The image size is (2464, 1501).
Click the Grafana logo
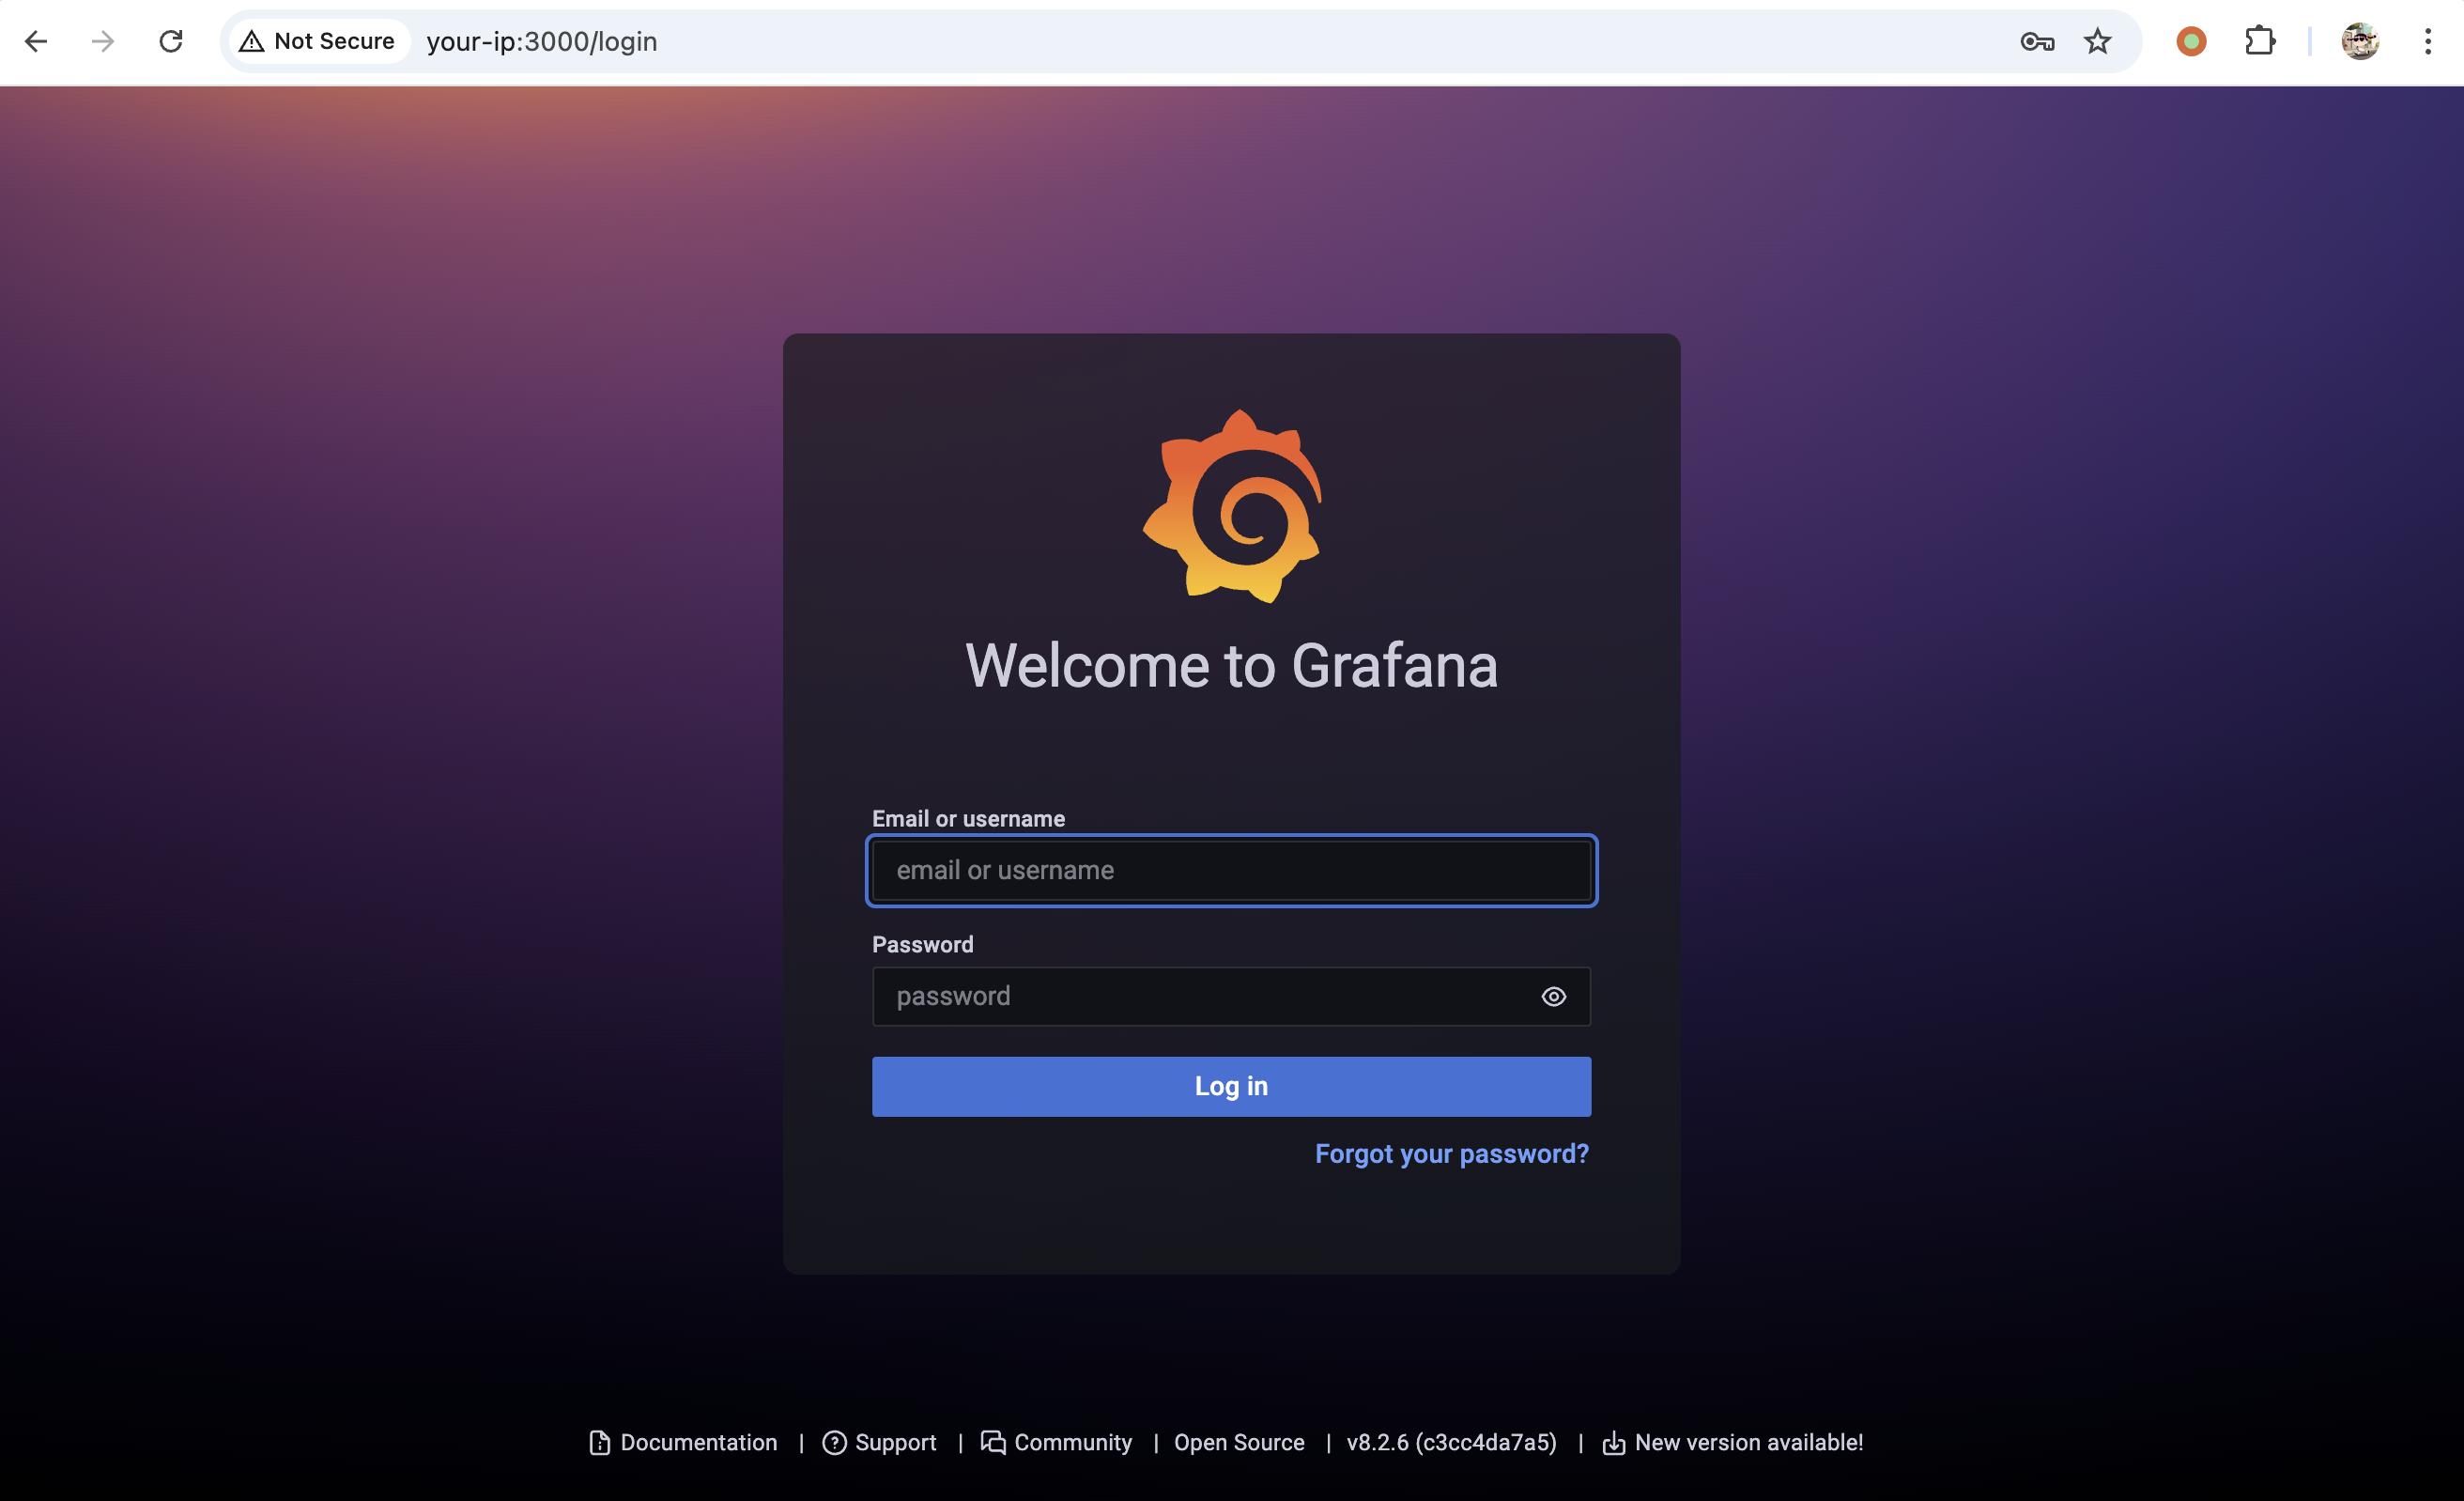point(1232,506)
